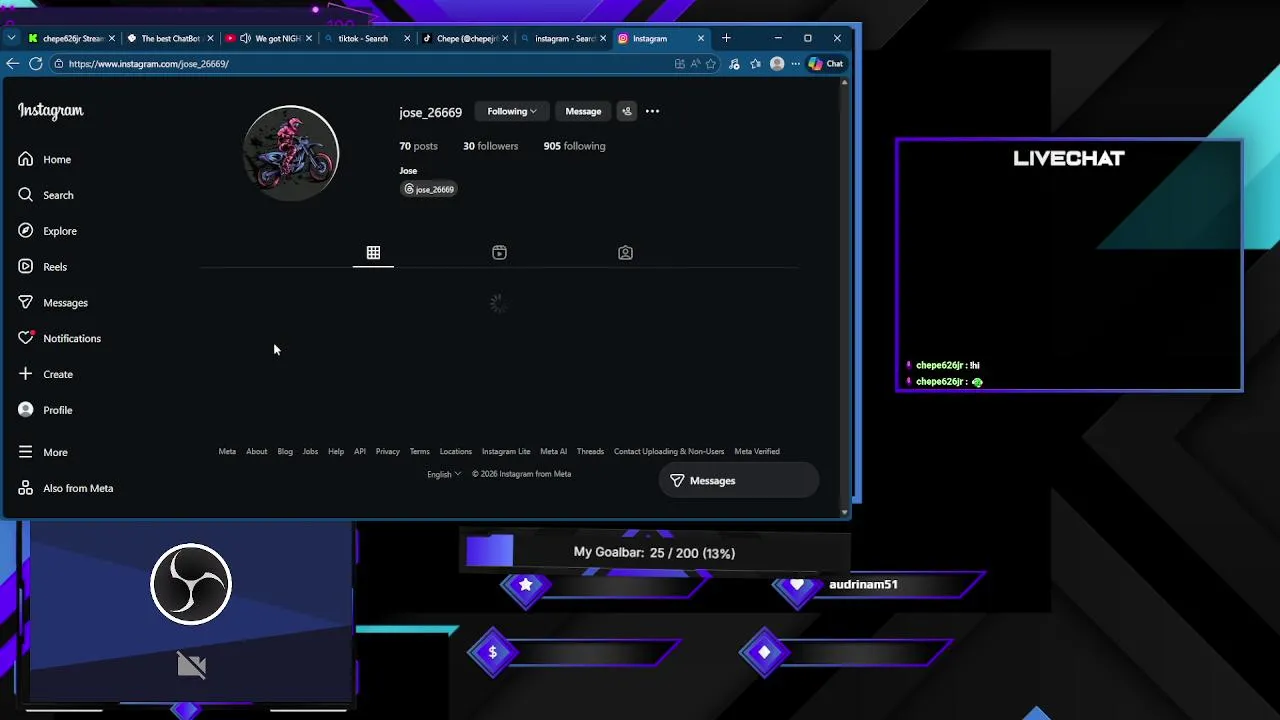Open Also from Meta apps list
The width and height of the screenshot is (1280, 720).
point(66,488)
